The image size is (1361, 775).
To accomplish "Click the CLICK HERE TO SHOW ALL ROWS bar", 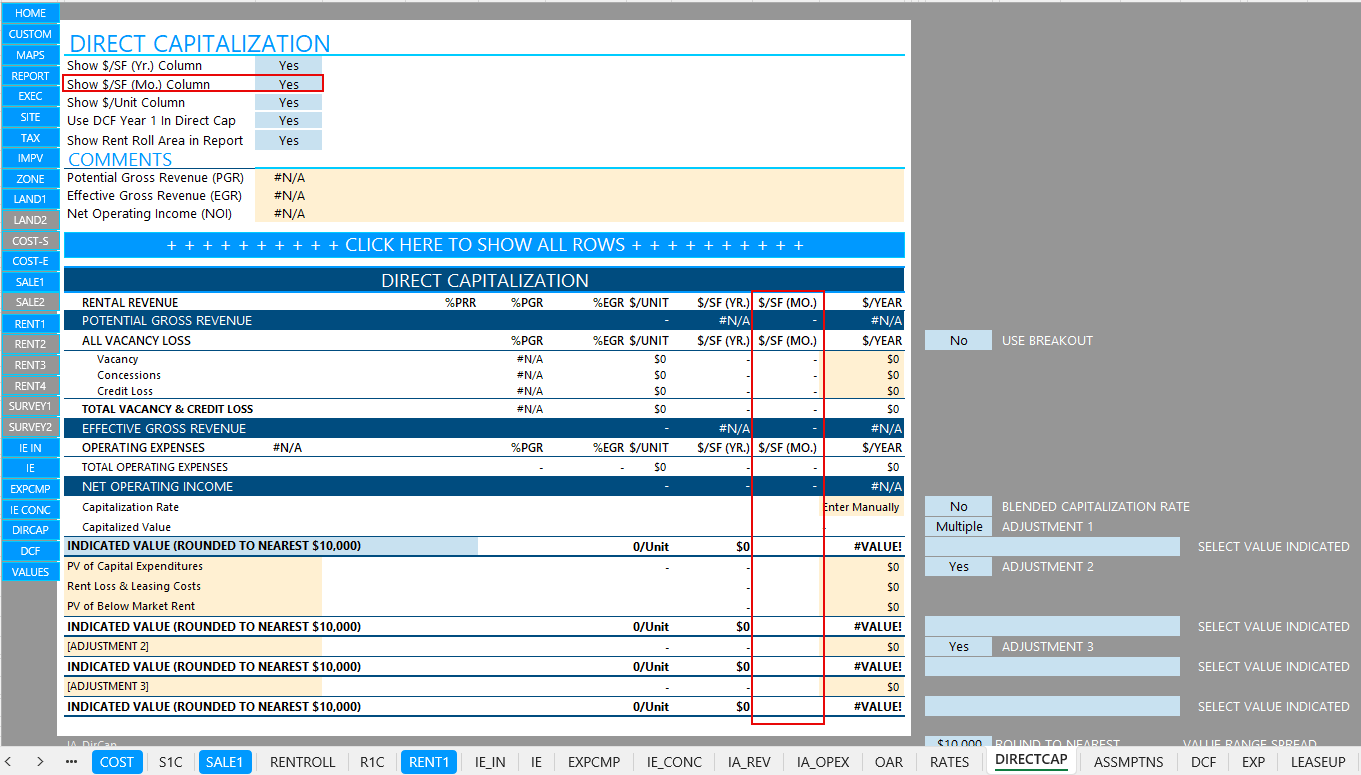I will pos(484,245).
